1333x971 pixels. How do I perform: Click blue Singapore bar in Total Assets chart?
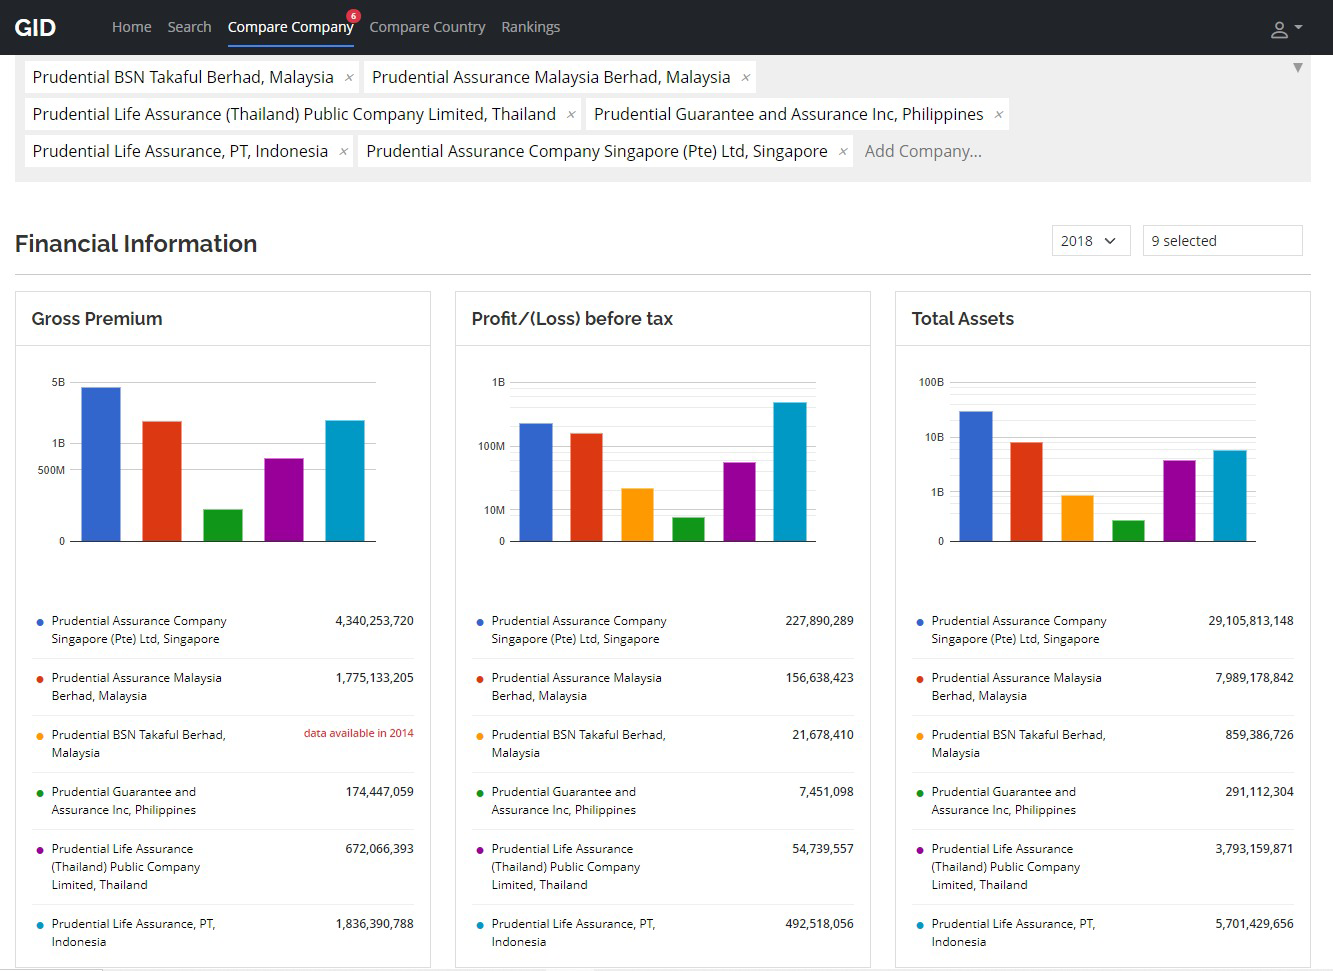[976, 476]
